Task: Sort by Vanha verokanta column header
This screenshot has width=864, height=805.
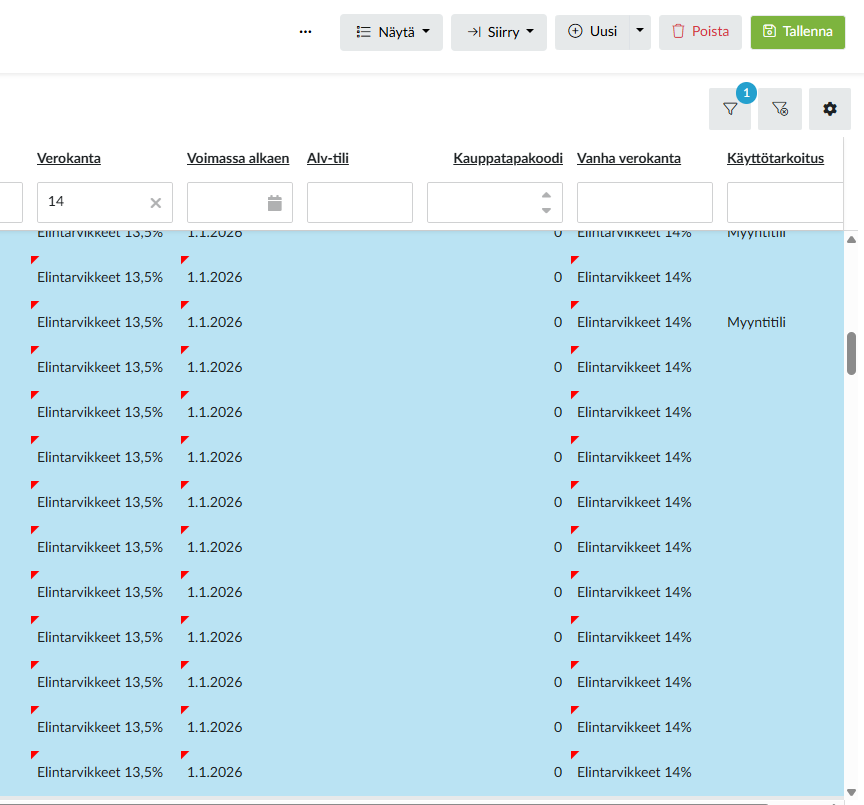Action: [x=628, y=158]
